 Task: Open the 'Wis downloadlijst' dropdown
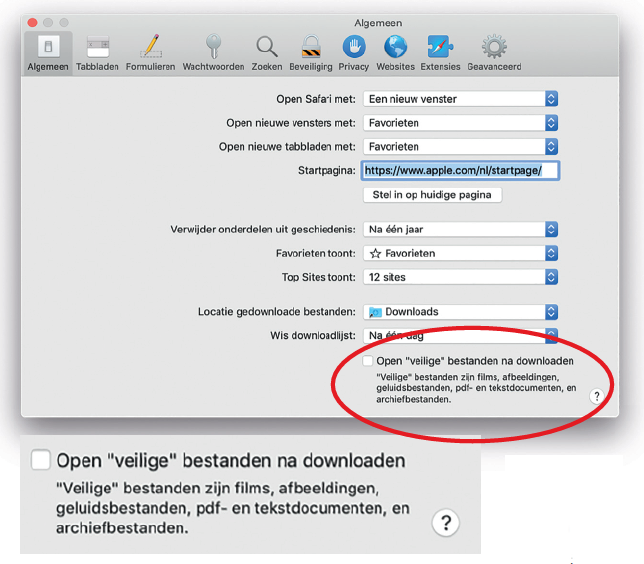coord(460,336)
